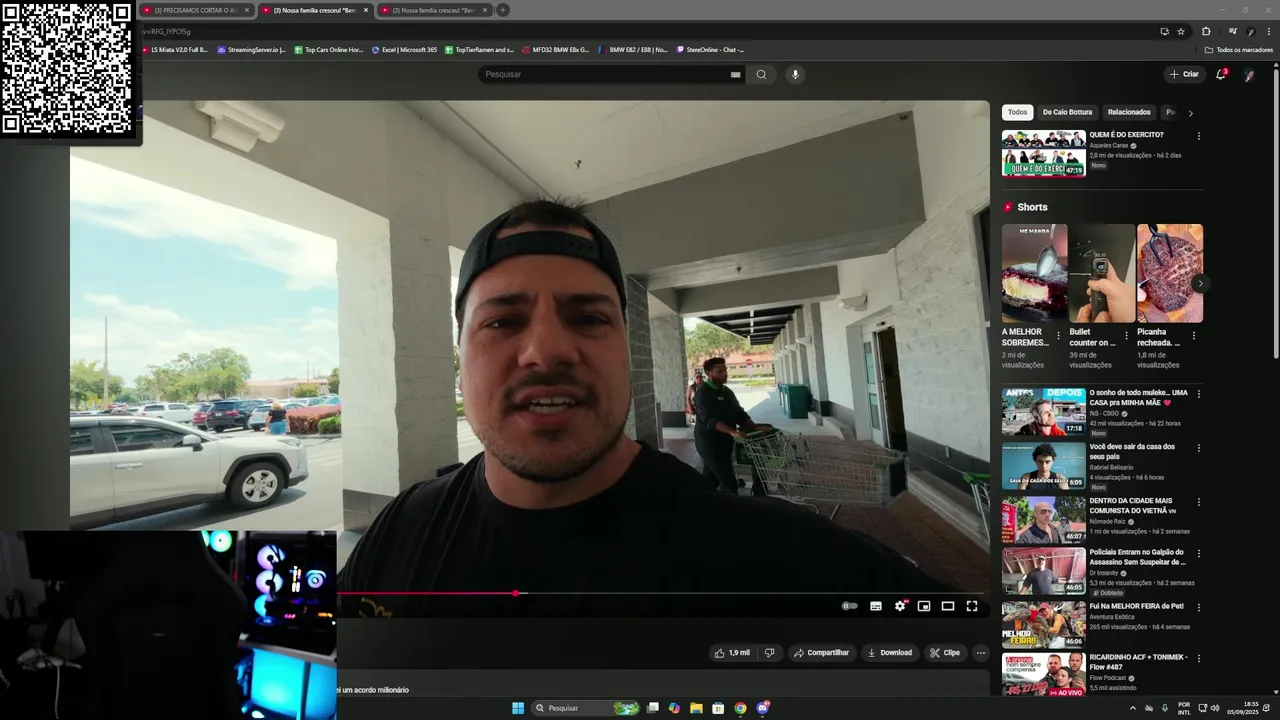Toggle autoplay in the video player
1280x720 pixels.
850,606
